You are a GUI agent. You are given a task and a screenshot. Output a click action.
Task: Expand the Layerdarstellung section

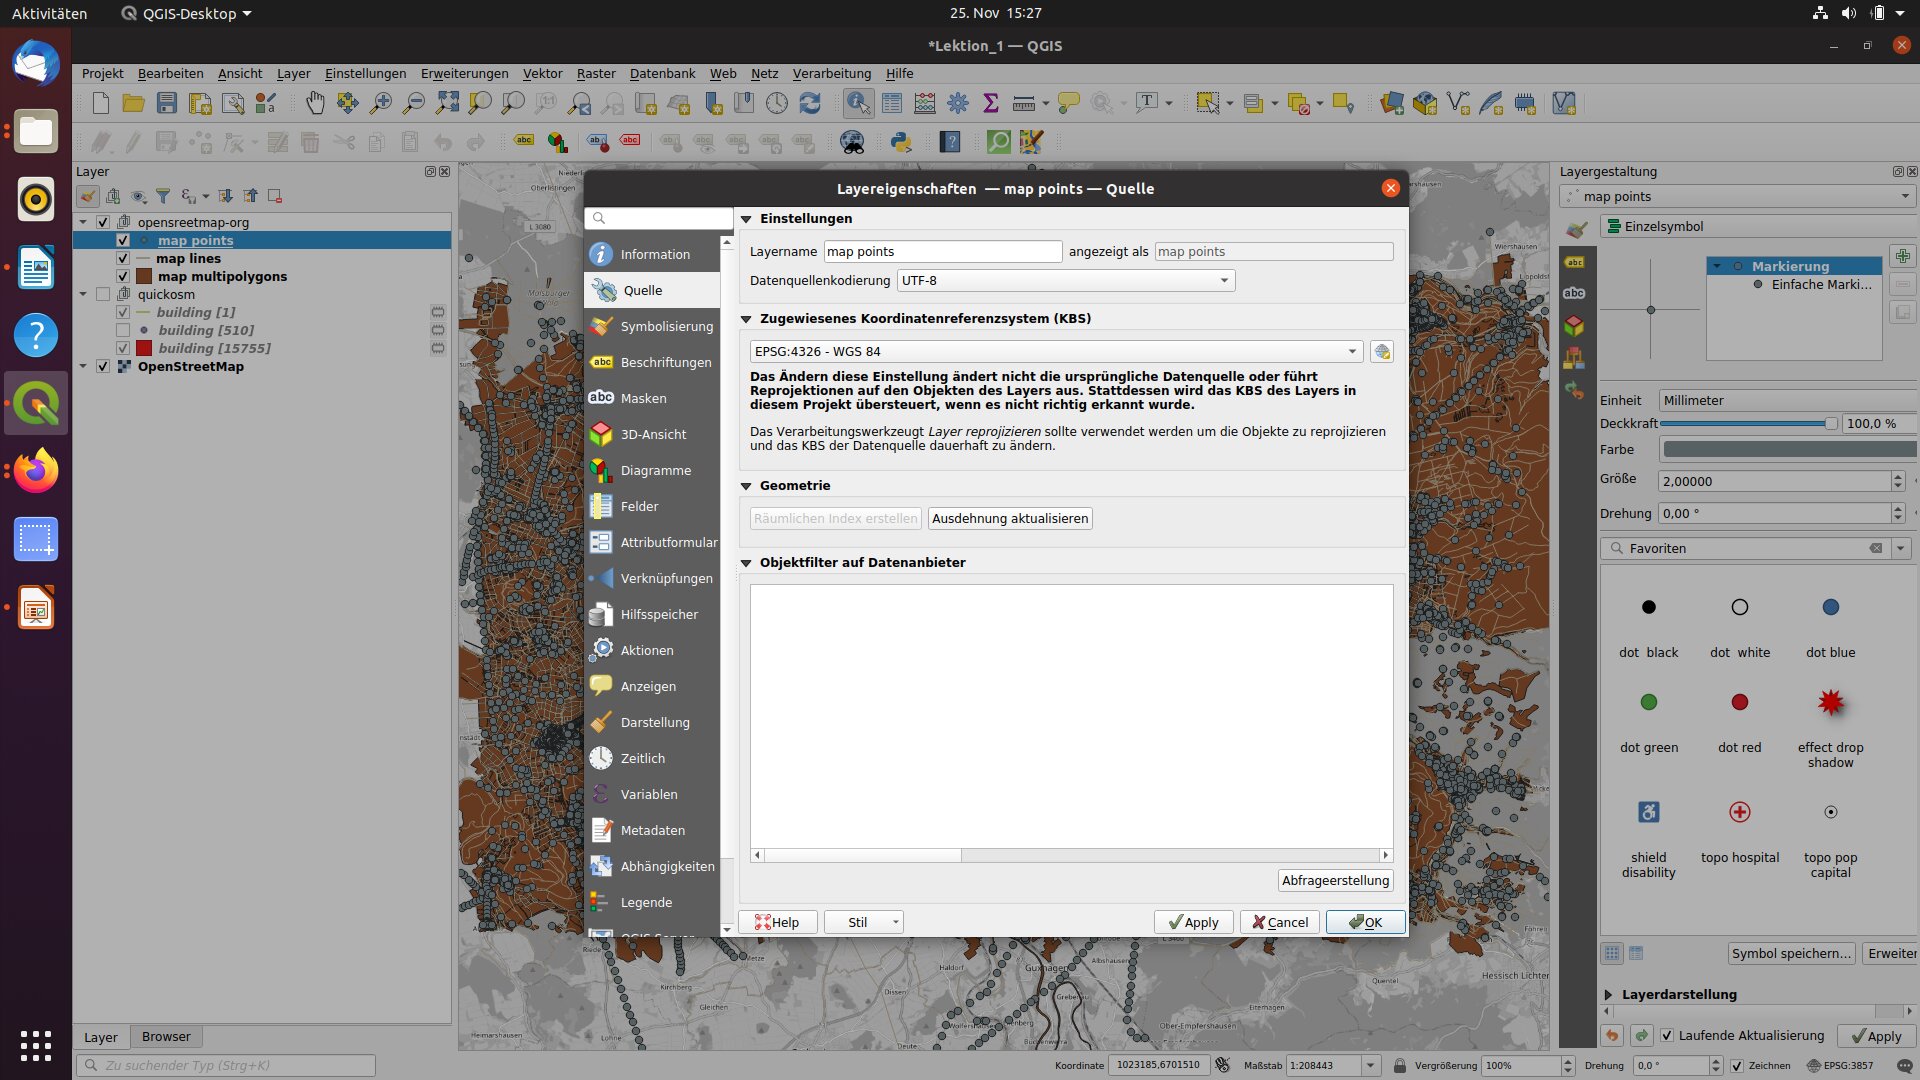point(1609,995)
